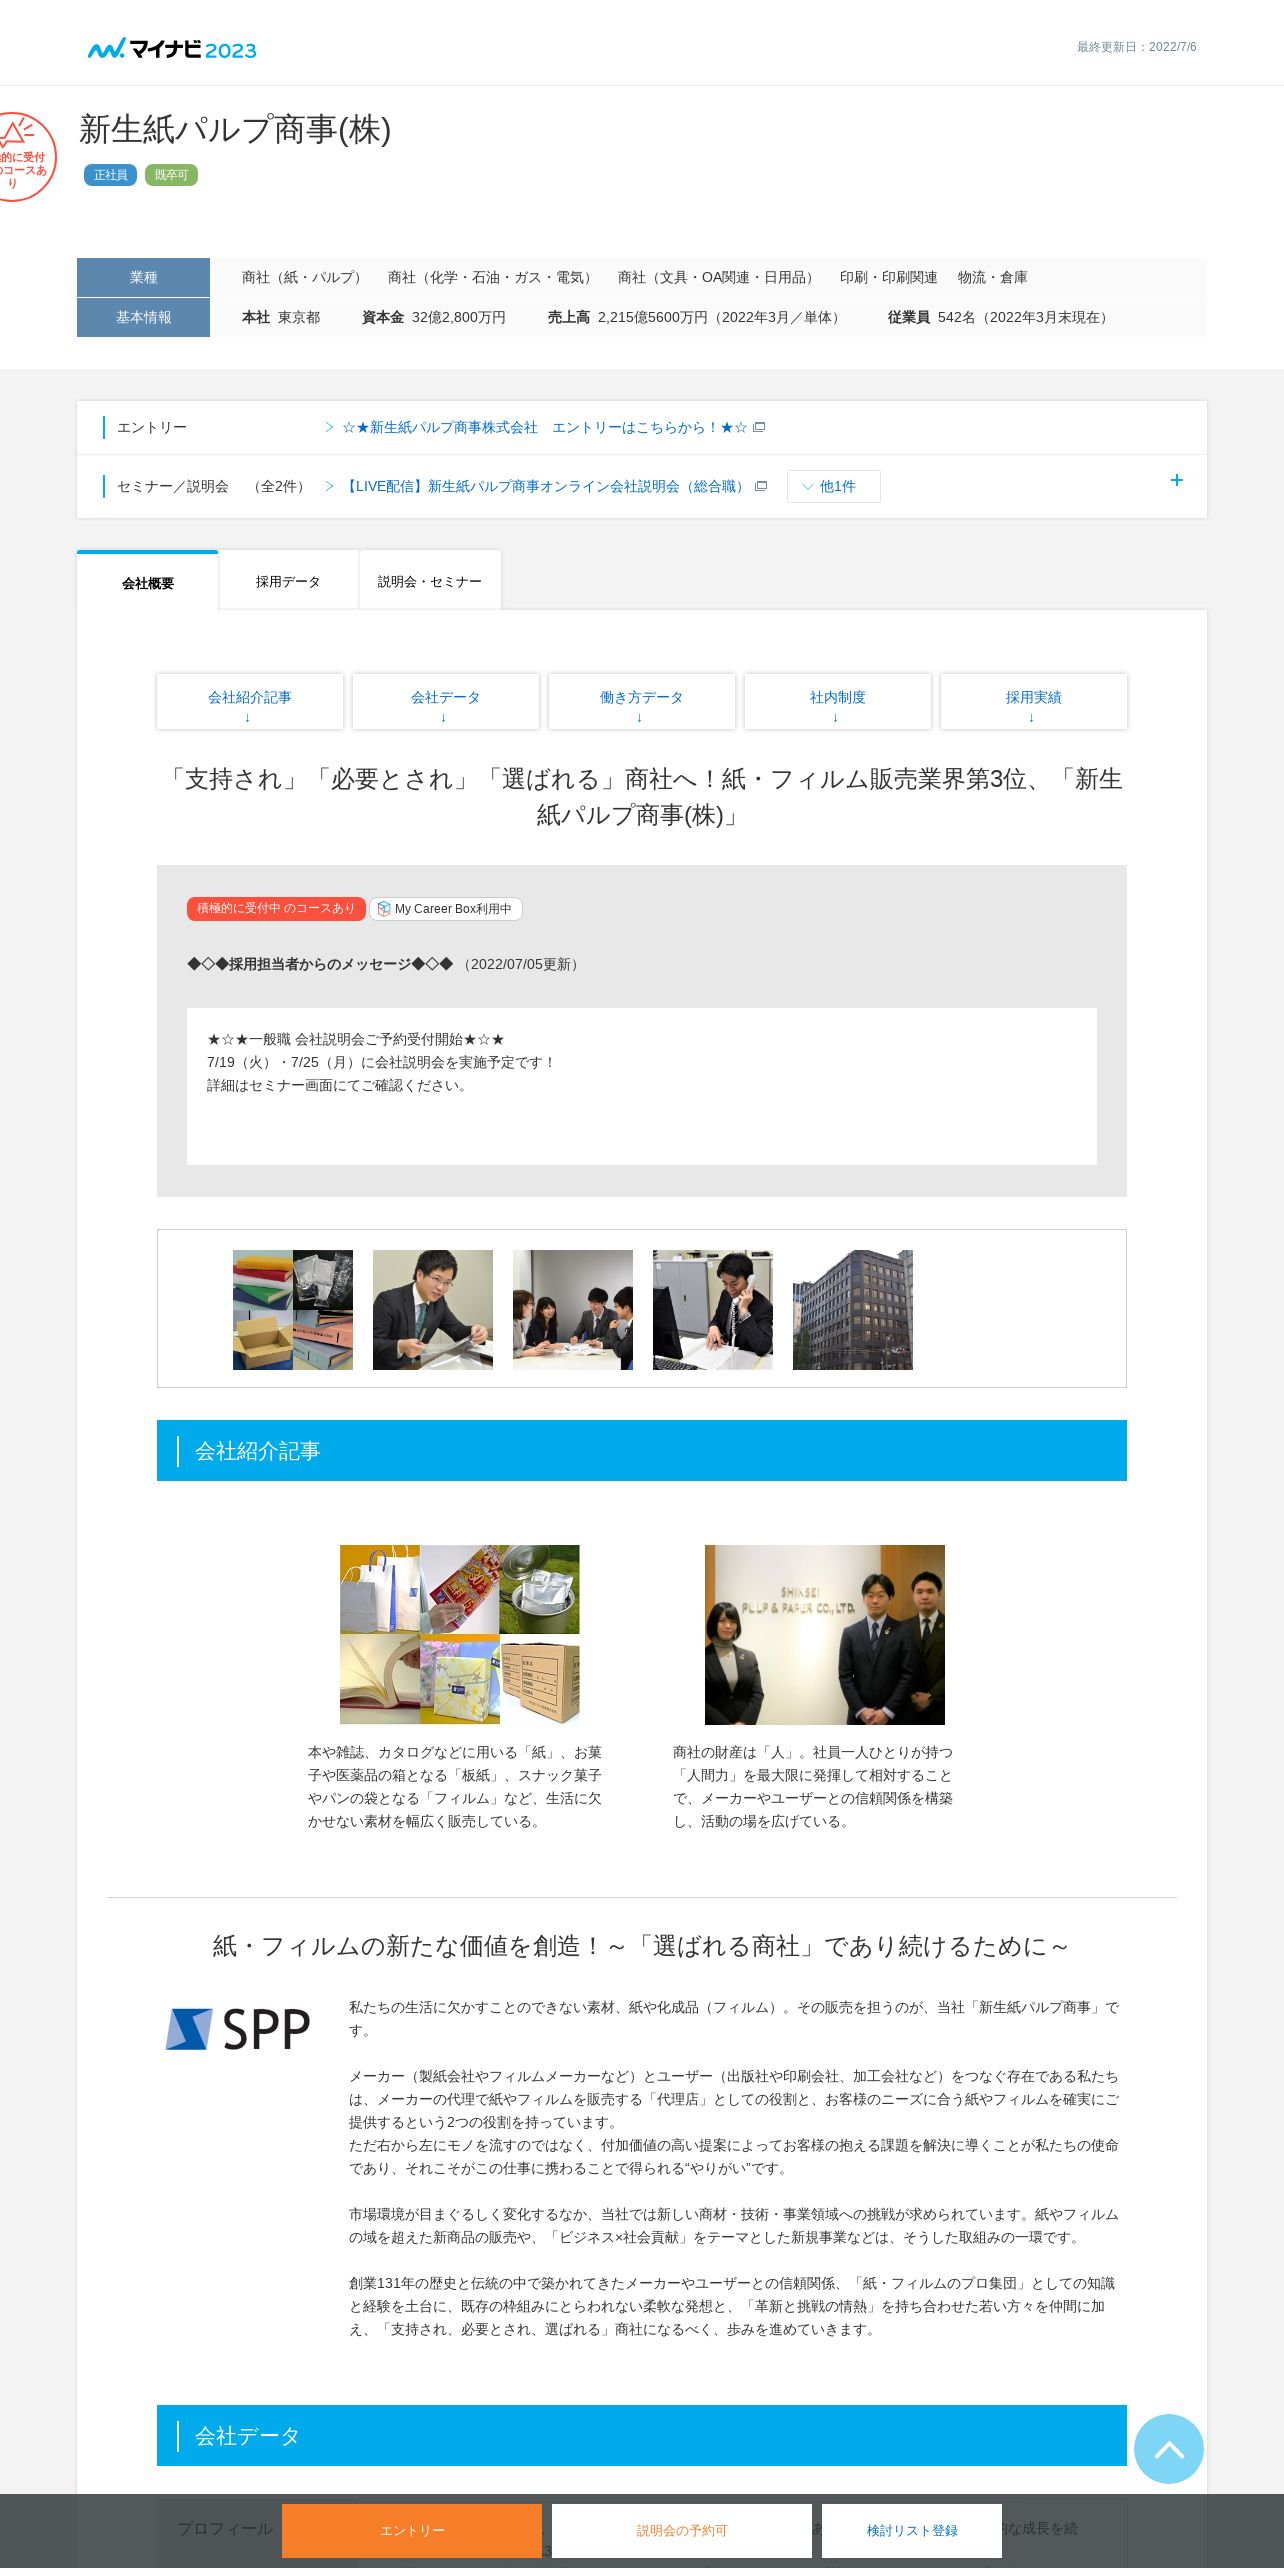Click the My Career Box利用中 badge
This screenshot has width=1284, height=2568.
coord(446,908)
